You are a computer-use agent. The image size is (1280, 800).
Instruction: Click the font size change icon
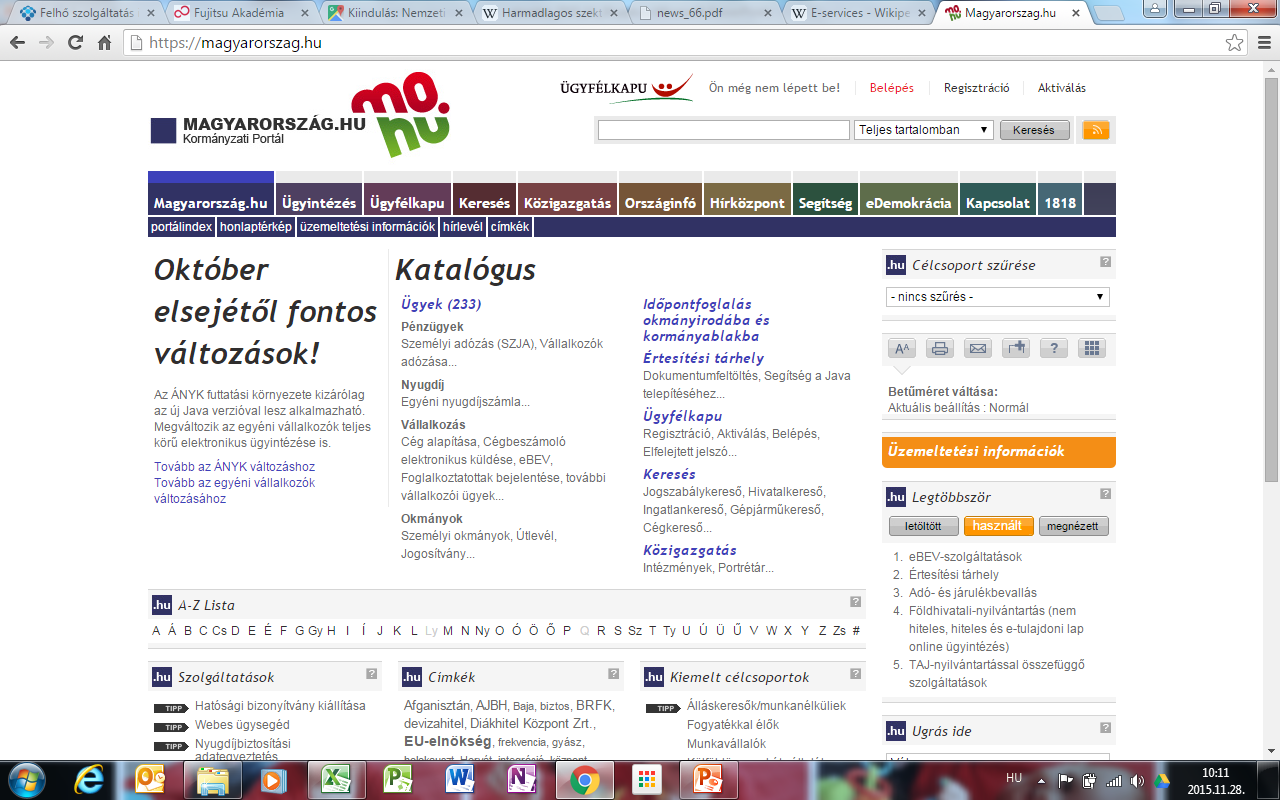pyautogui.click(x=902, y=348)
